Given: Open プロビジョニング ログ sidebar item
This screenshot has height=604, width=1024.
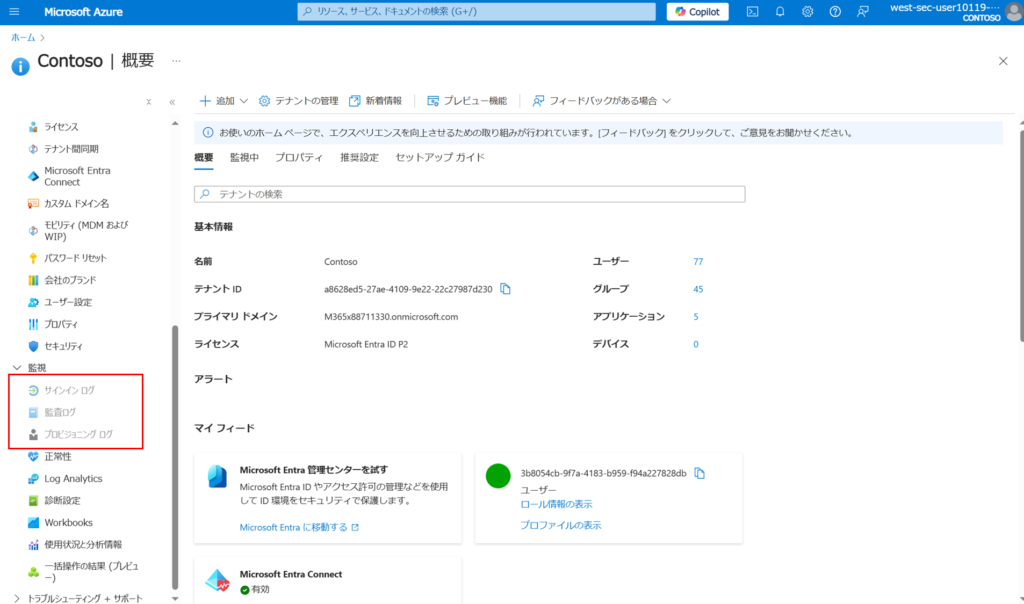Looking at the screenshot, I should pos(78,434).
